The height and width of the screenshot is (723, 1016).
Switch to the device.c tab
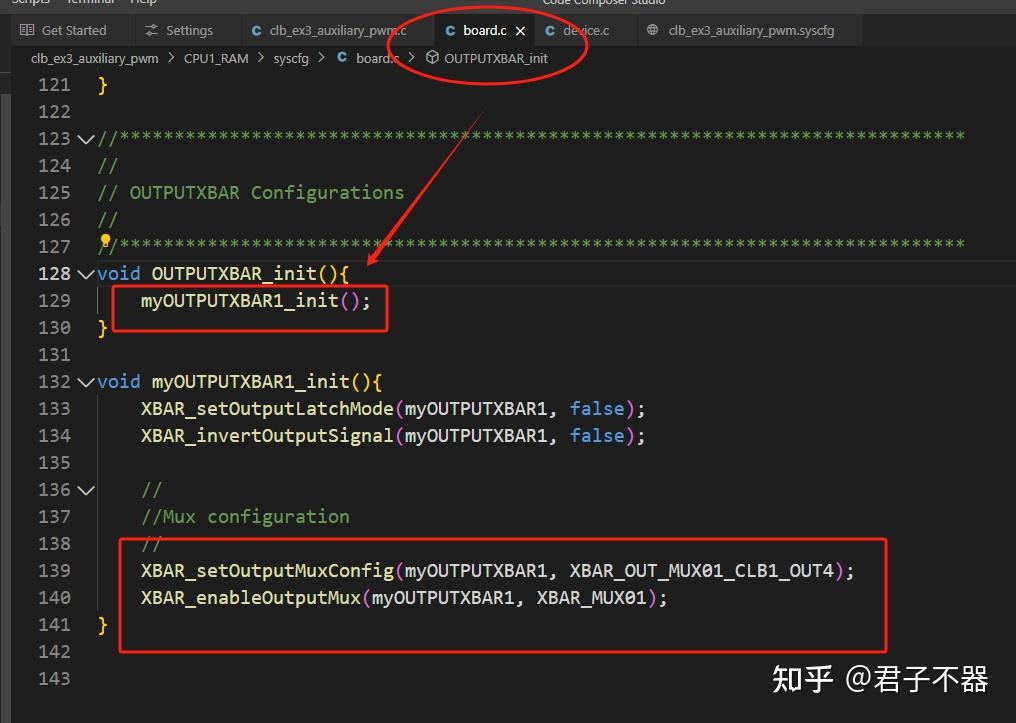click(585, 30)
